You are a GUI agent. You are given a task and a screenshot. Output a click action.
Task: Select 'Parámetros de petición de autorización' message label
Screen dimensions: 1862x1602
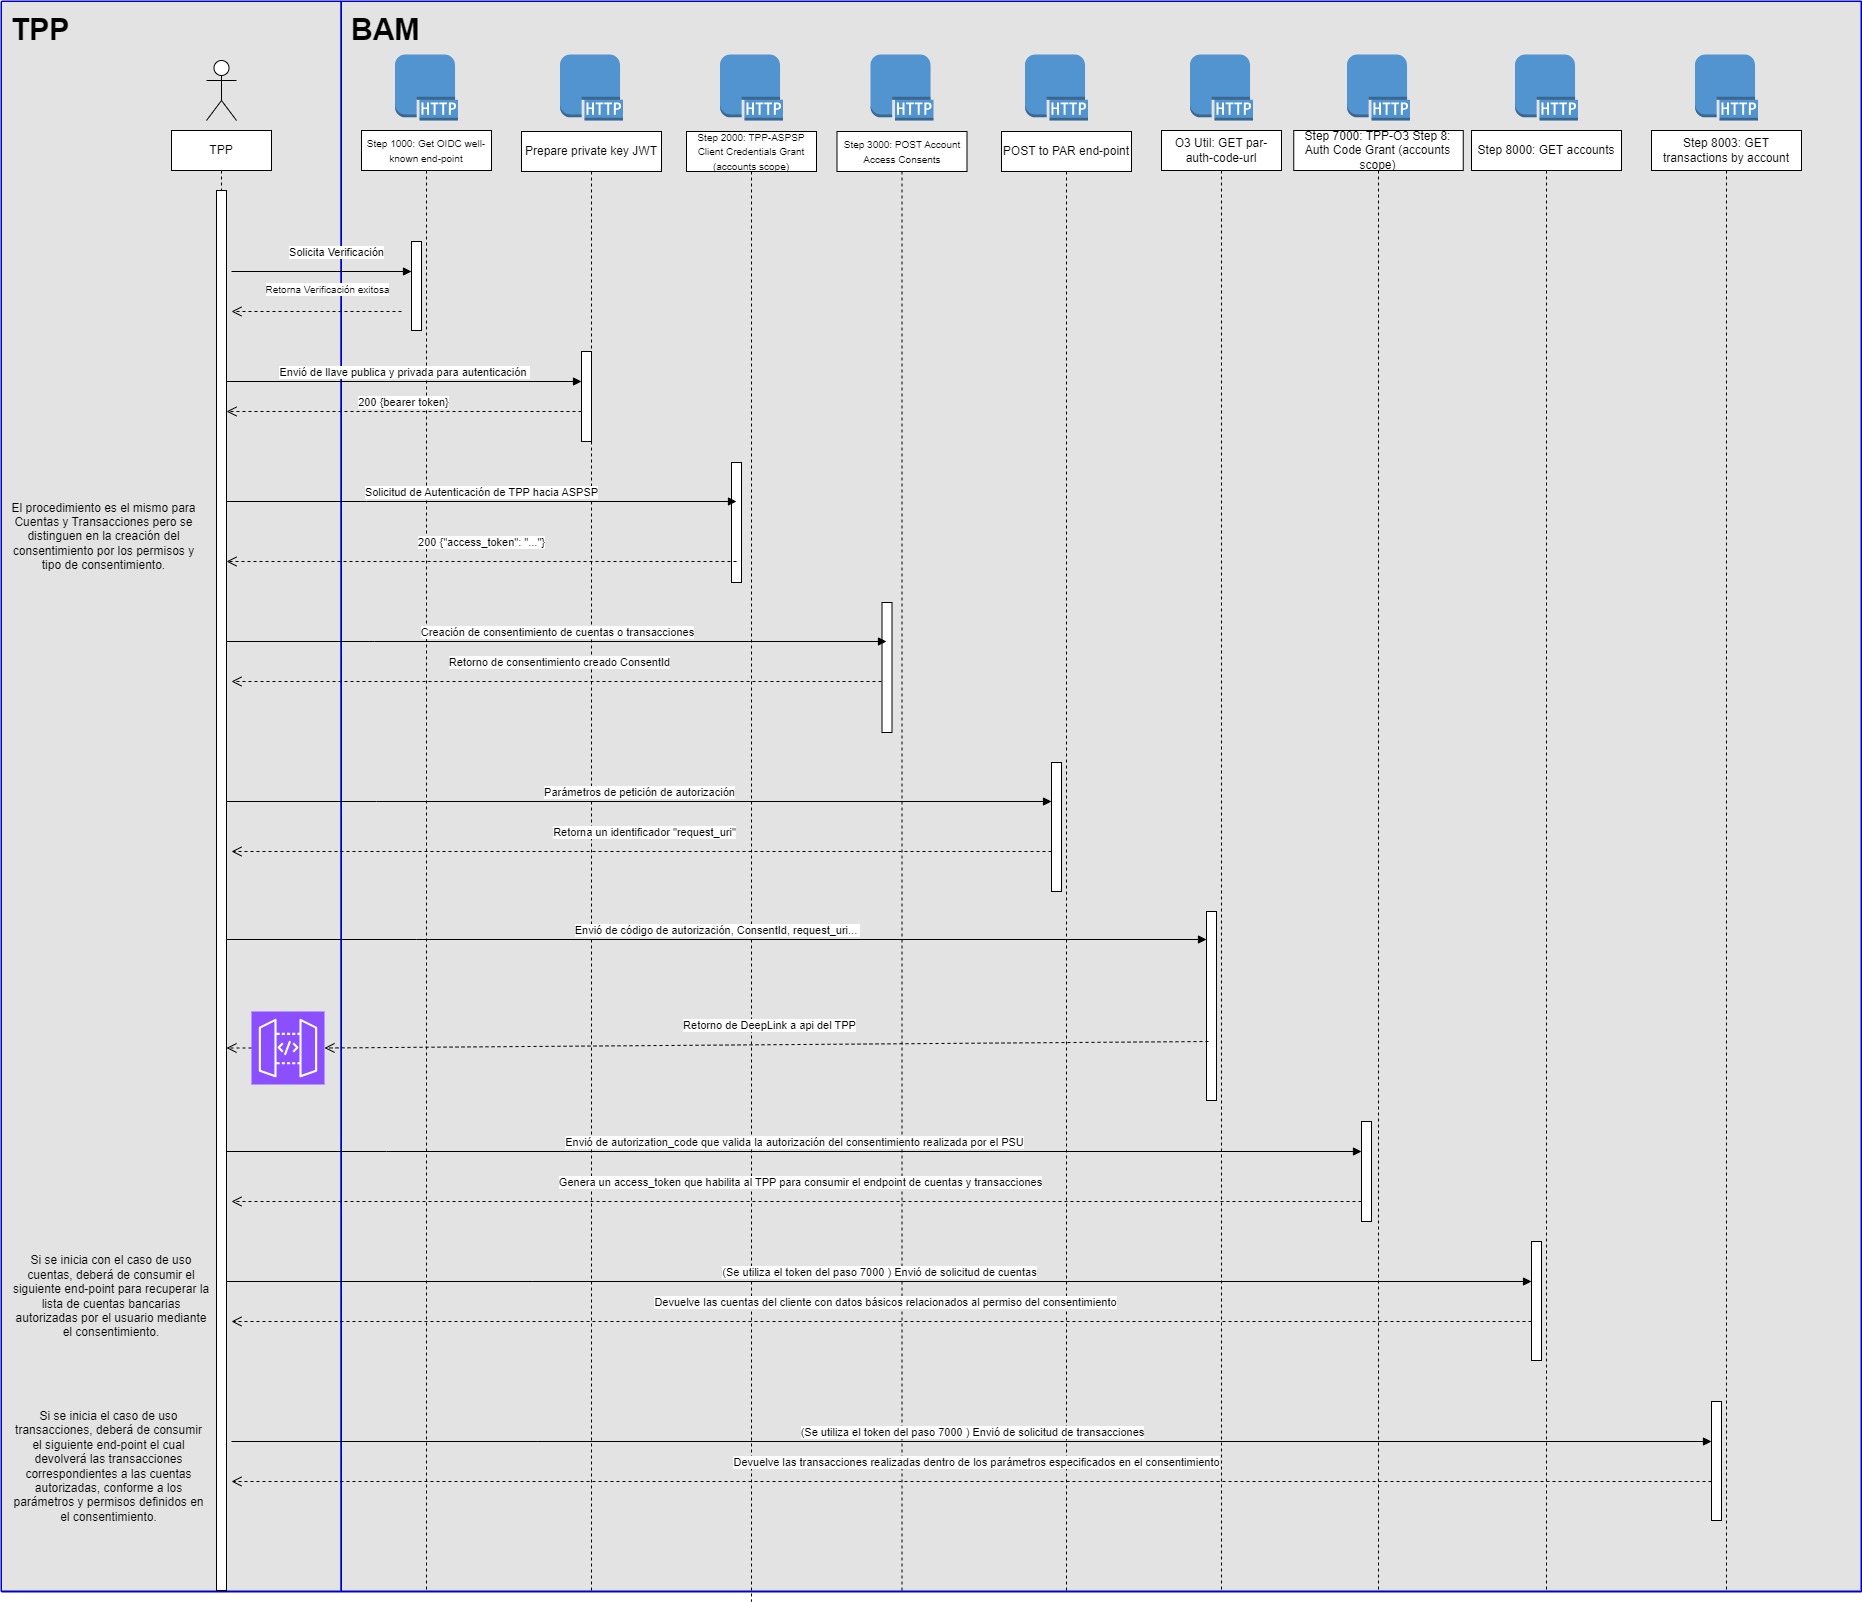pos(639,792)
